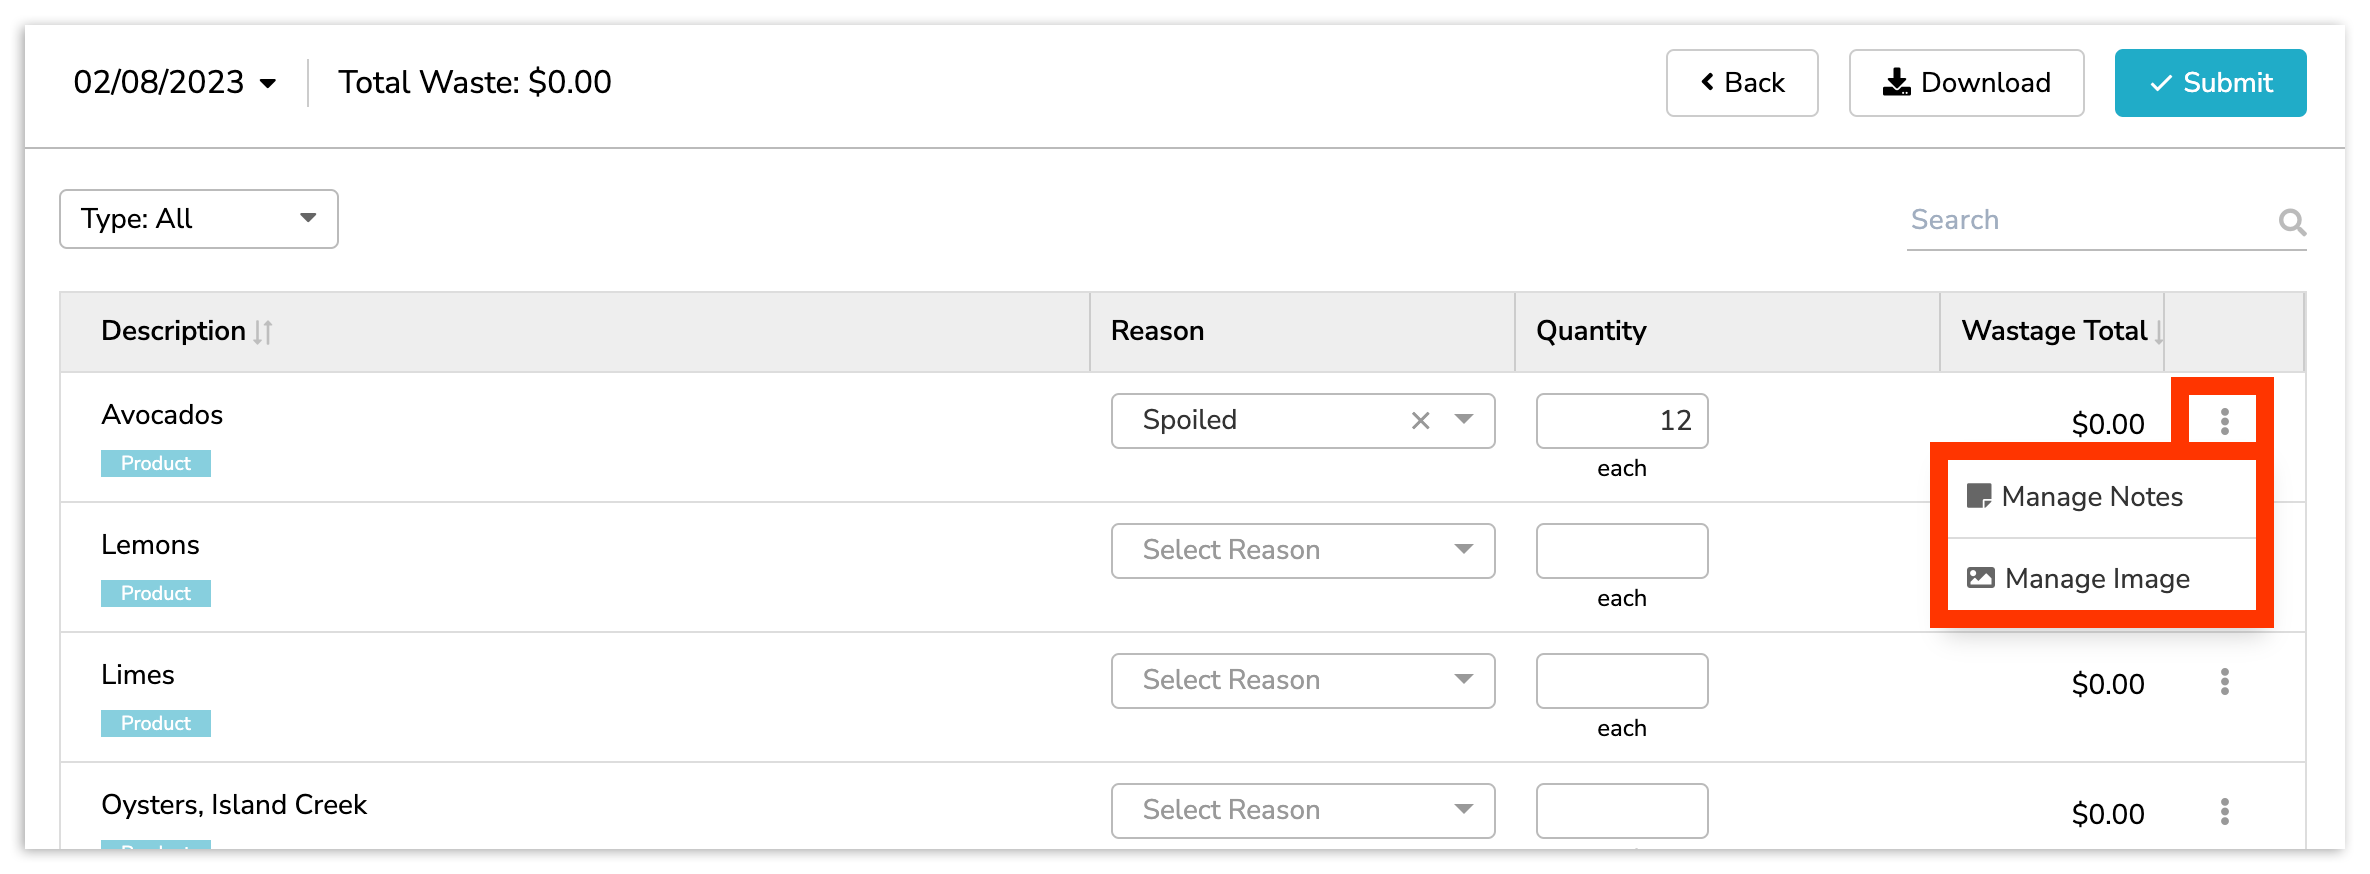The width and height of the screenshot is (2370, 874).
Task: Open the Avocados row three-dot menu
Action: tap(2224, 422)
